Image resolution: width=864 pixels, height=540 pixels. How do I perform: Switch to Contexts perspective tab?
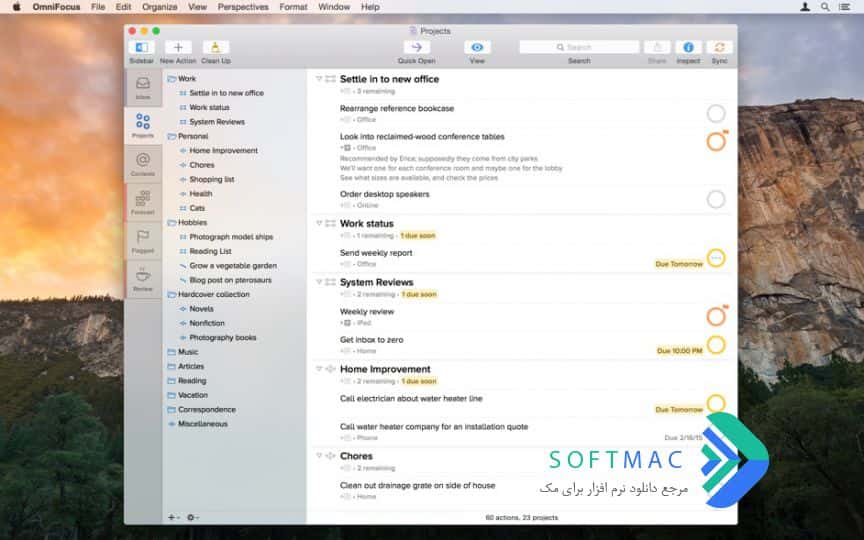[143, 164]
